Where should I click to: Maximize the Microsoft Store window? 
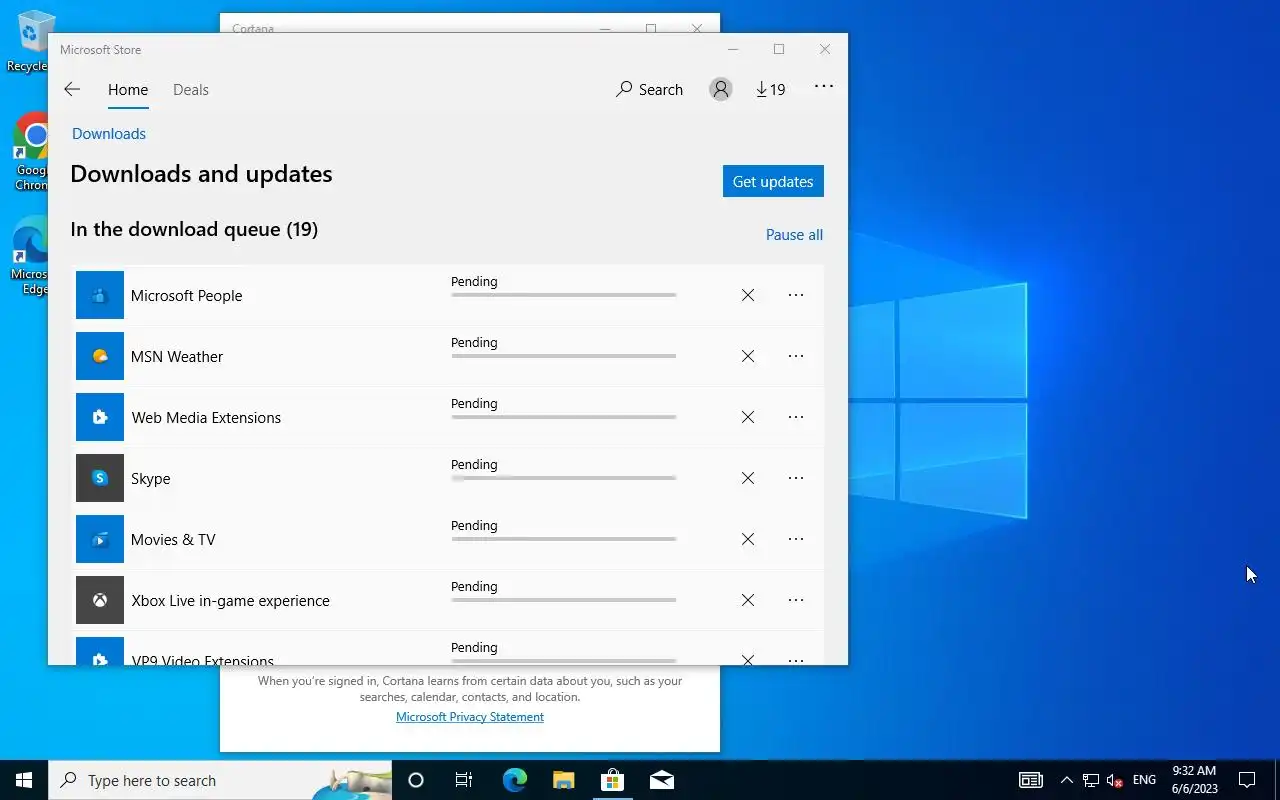(x=779, y=49)
